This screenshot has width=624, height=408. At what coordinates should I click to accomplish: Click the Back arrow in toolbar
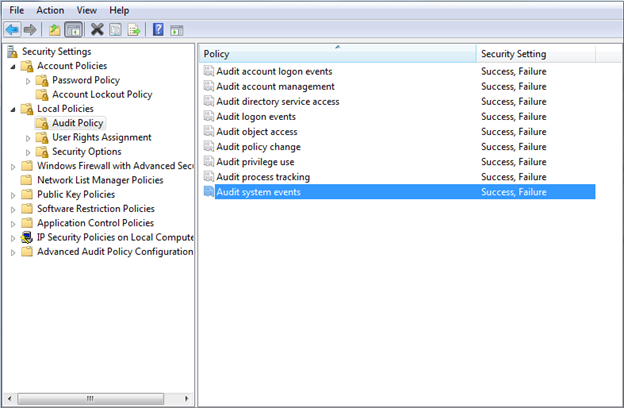click(12, 30)
